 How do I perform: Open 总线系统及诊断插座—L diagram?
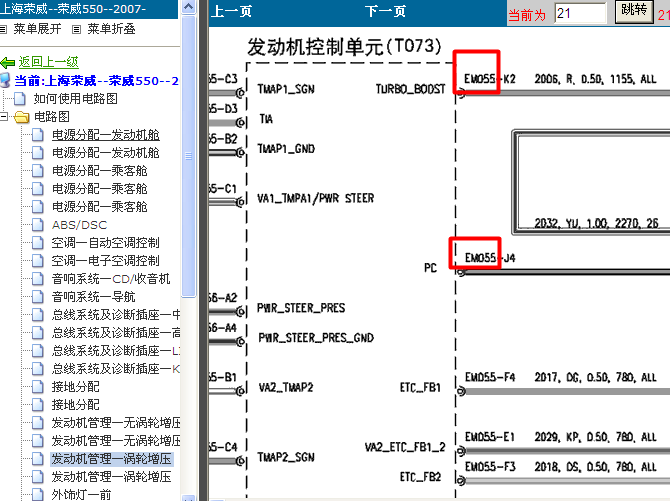(116, 351)
